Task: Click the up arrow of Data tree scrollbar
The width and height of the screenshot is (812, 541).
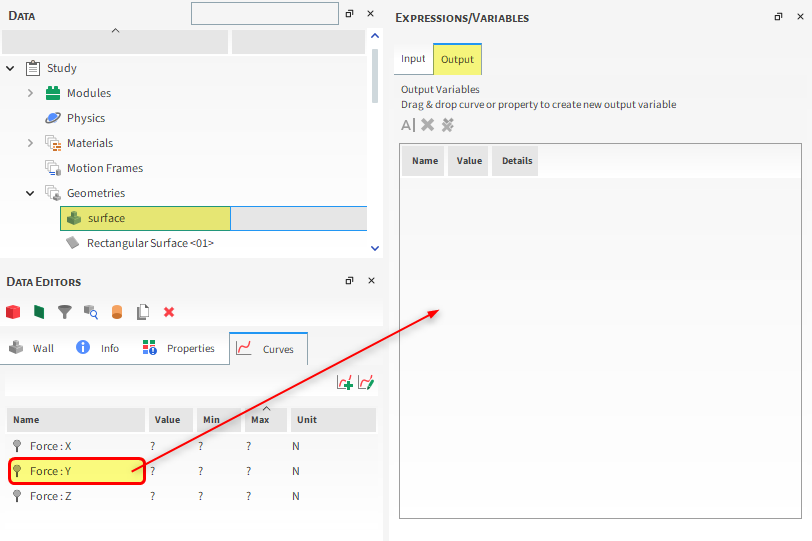Action: [x=375, y=36]
